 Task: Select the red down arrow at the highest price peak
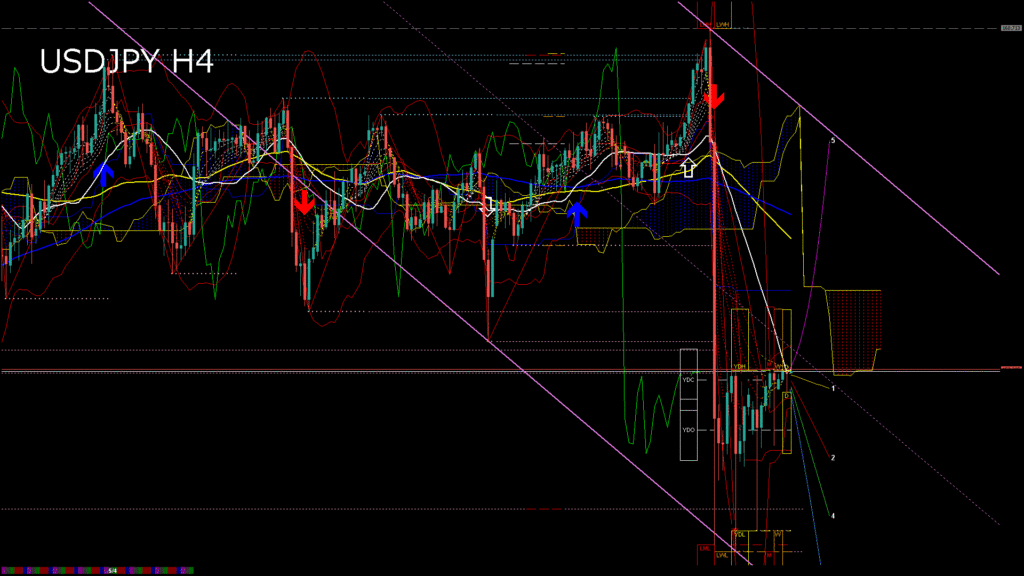coord(714,97)
